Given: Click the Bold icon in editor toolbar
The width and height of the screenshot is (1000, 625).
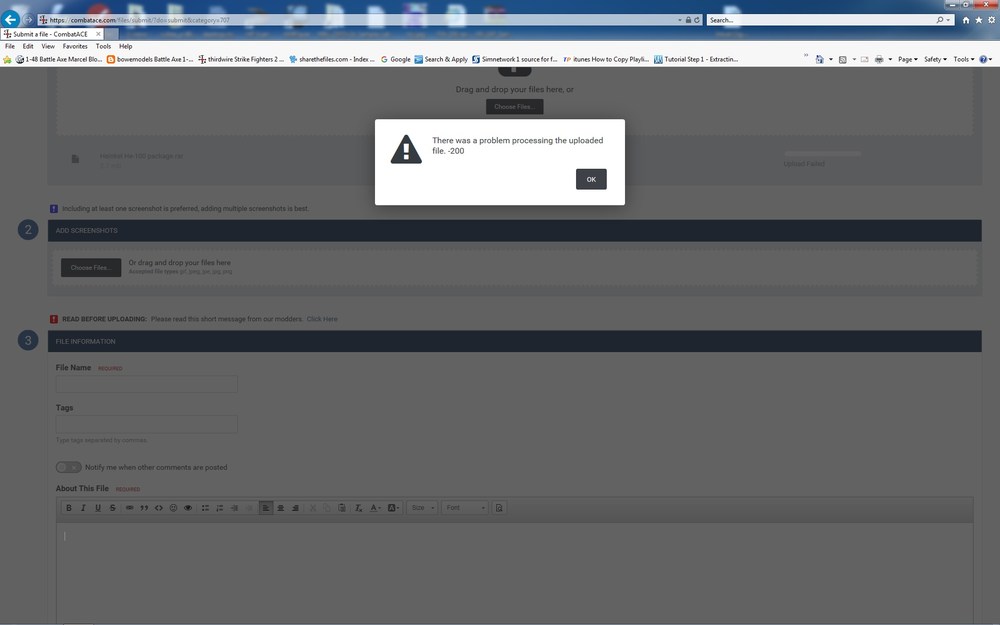Looking at the screenshot, I should pos(69,508).
